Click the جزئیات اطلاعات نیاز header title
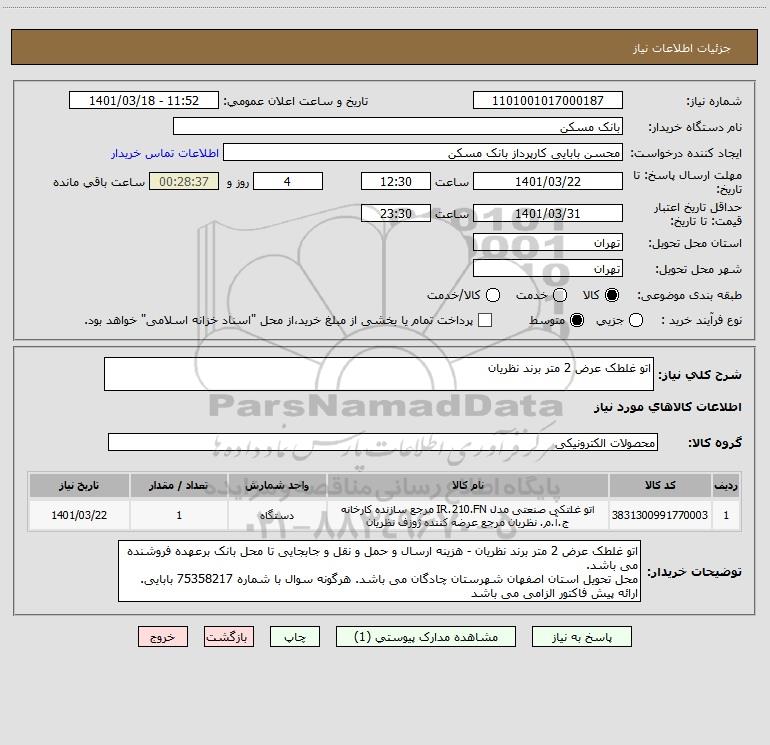 (x=682, y=48)
